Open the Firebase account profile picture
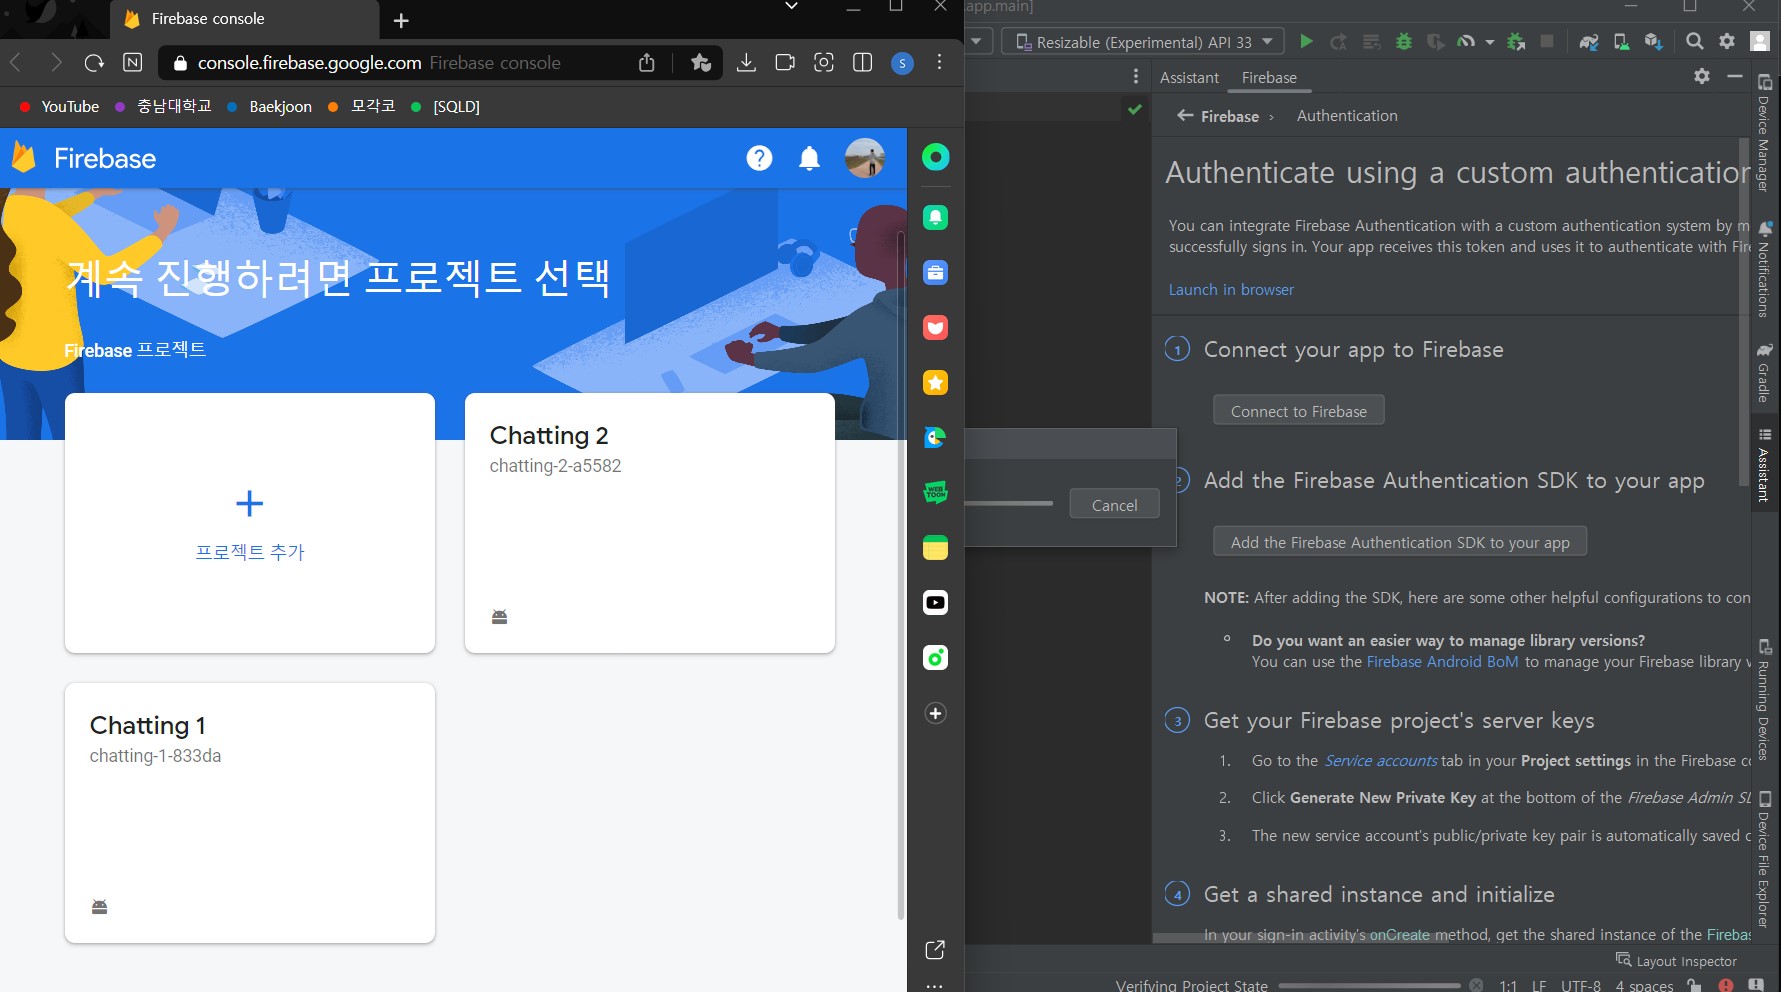The height and width of the screenshot is (992, 1781). [x=864, y=158]
